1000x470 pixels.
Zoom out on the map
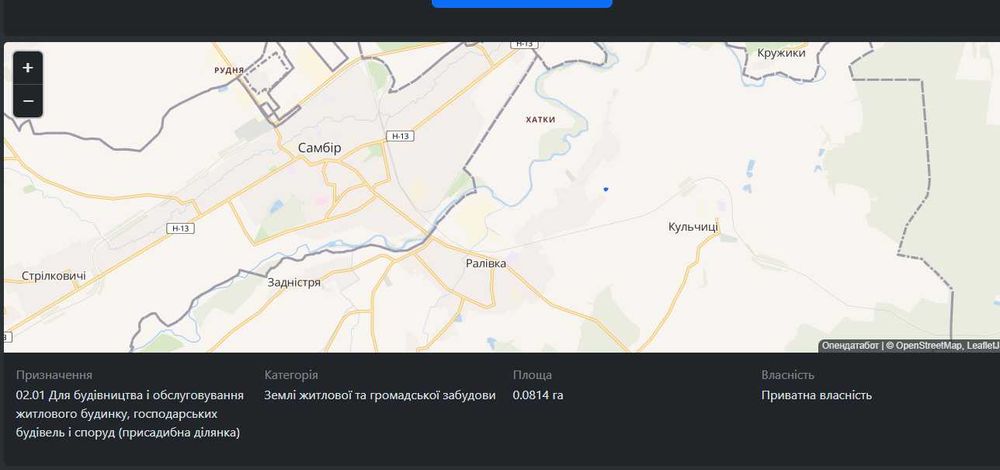tap(27, 101)
